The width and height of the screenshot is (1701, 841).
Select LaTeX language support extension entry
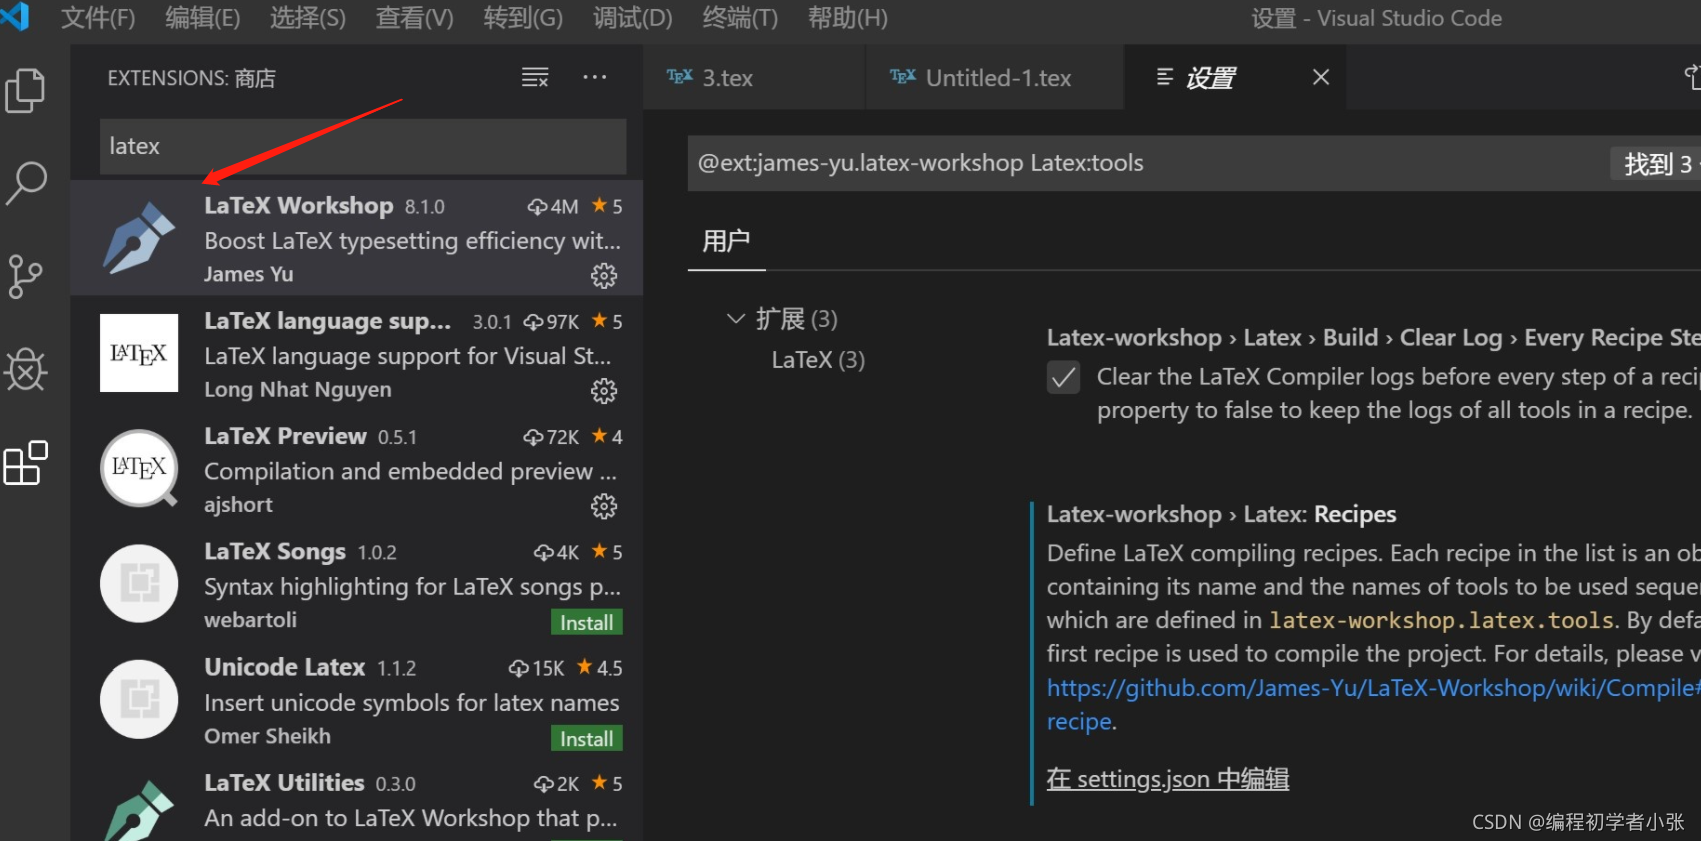click(356, 353)
